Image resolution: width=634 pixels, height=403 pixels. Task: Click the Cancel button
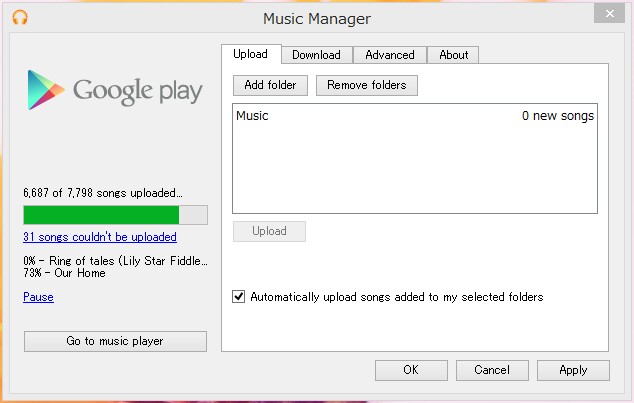pos(492,370)
